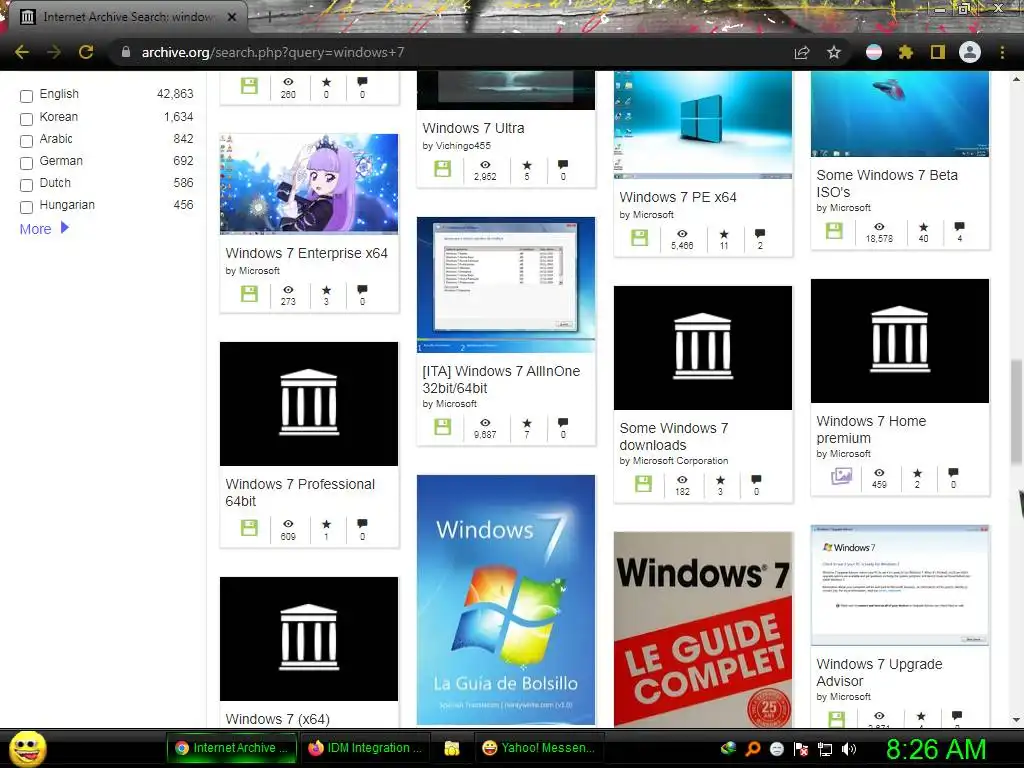Open the Chrome profile avatar
Image resolution: width=1024 pixels, height=768 pixels.
click(970, 52)
